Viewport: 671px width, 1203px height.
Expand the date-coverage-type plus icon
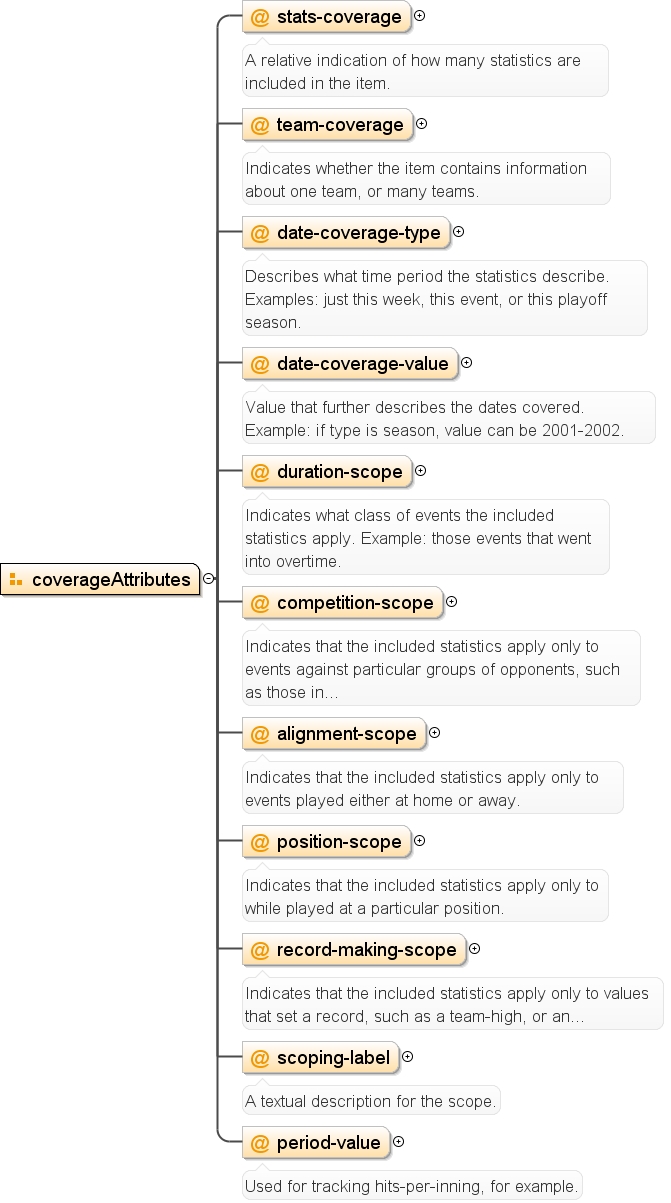[458, 232]
